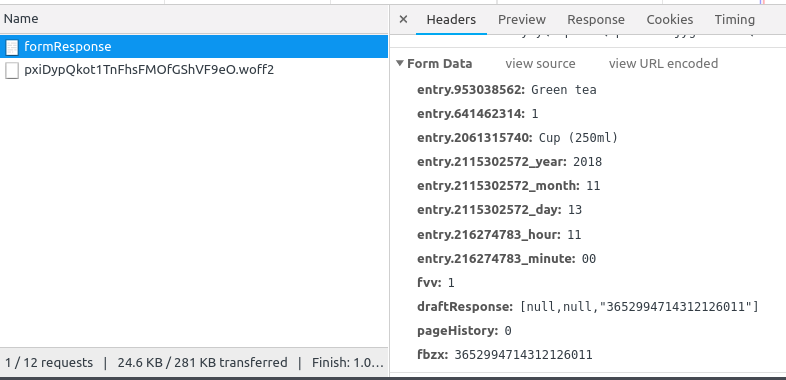Viewport: 786px width, 380px height.
Task: Click the entry.216274783_hour key
Action: point(489,235)
